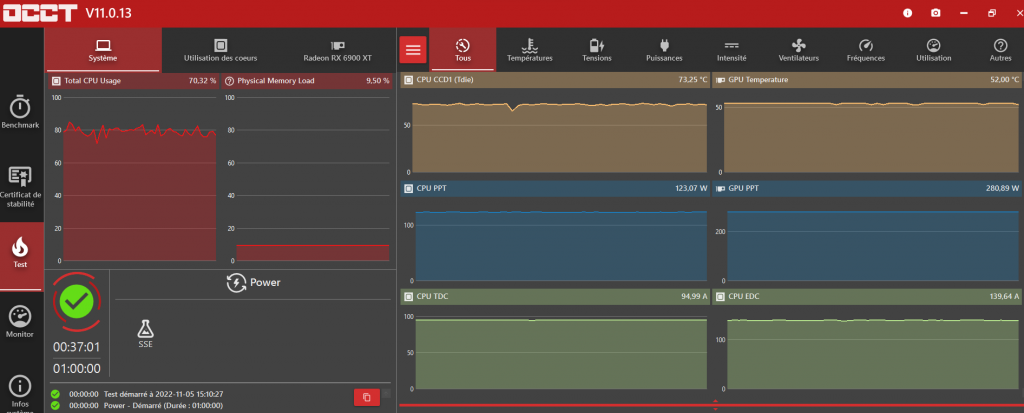Click the green checkmark test status button

coord(76,301)
